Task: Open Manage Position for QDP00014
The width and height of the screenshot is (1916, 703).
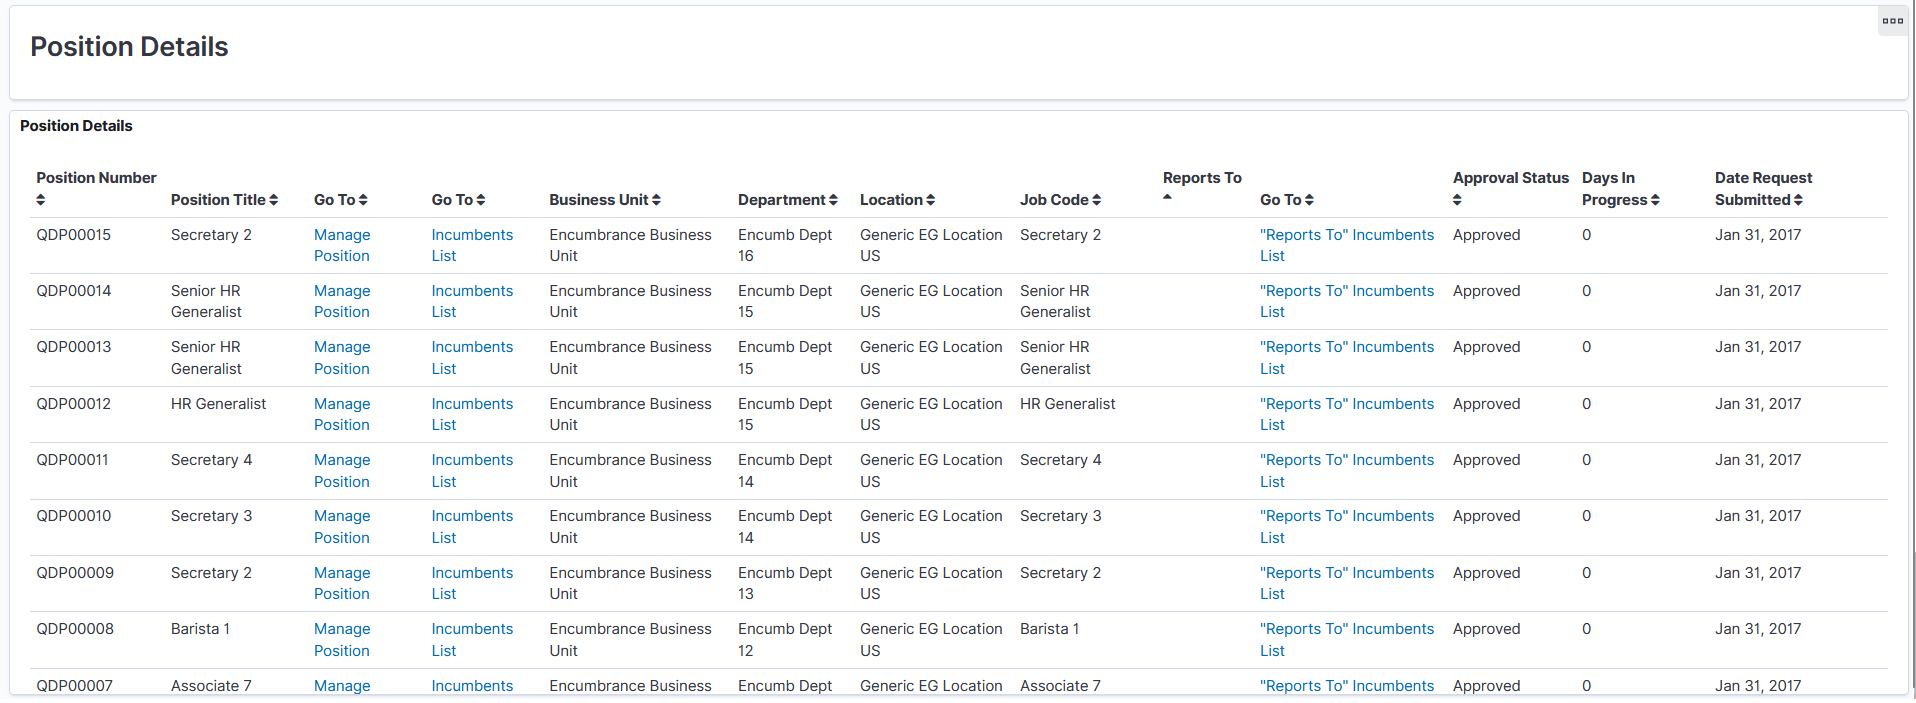Action: (x=342, y=301)
